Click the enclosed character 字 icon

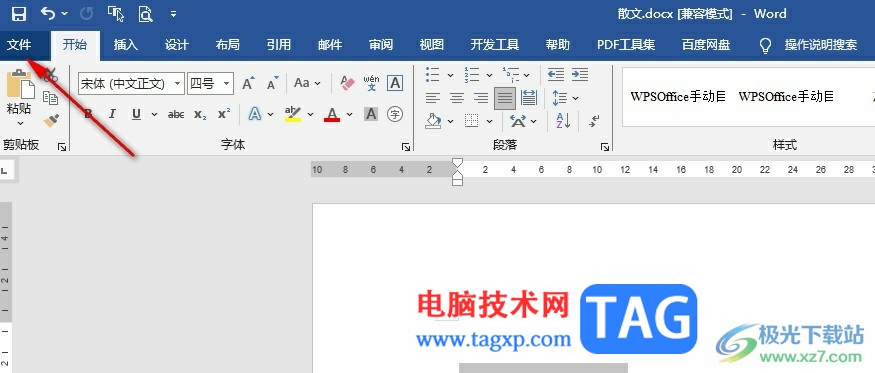point(395,114)
